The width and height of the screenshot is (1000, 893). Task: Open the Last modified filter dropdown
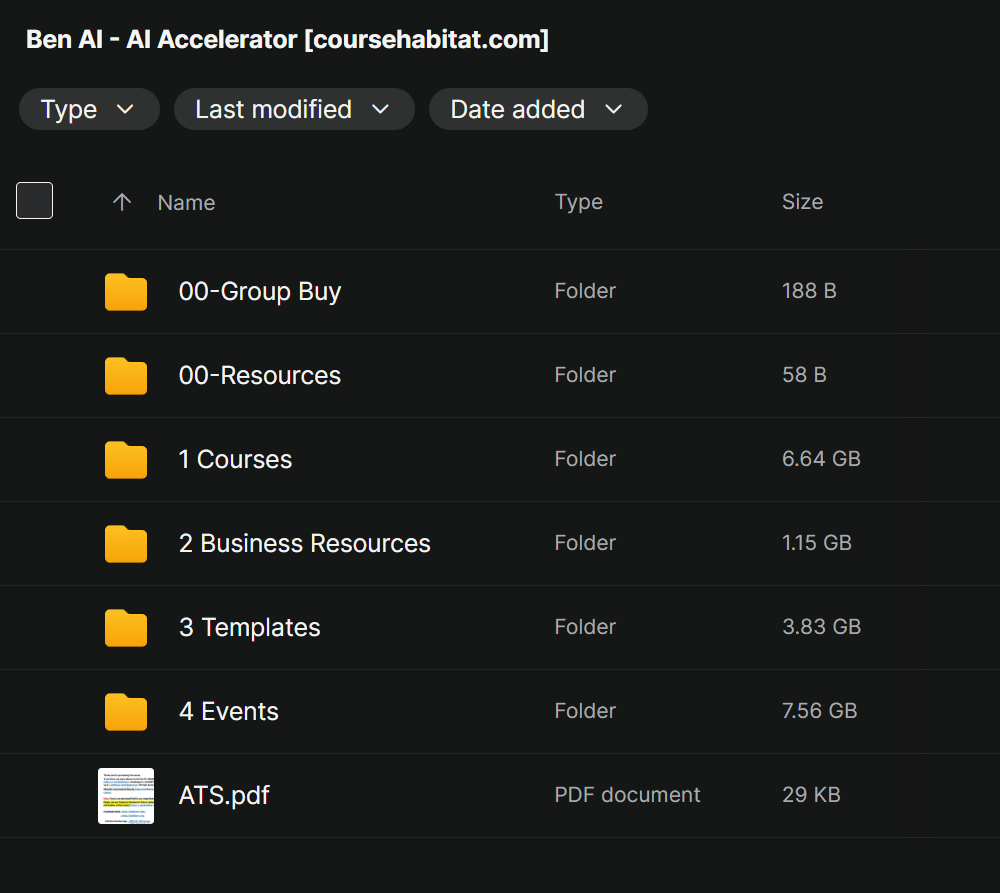(293, 109)
